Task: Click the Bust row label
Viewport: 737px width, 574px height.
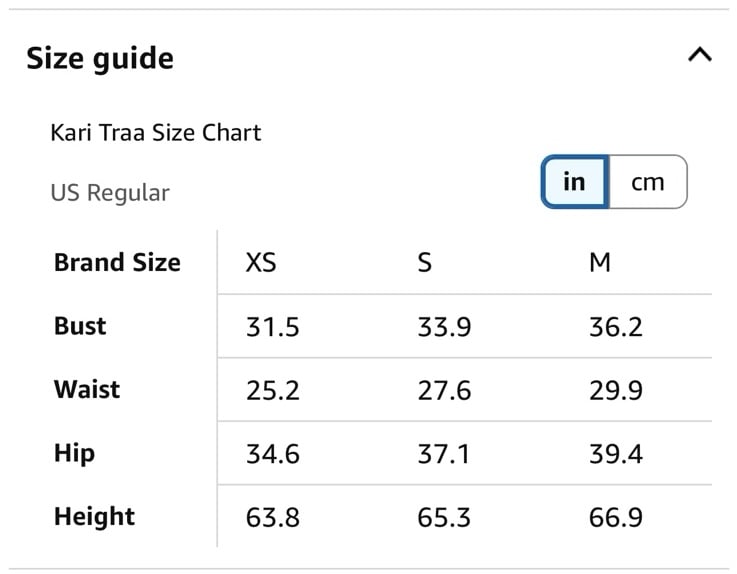Action: [80, 326]
